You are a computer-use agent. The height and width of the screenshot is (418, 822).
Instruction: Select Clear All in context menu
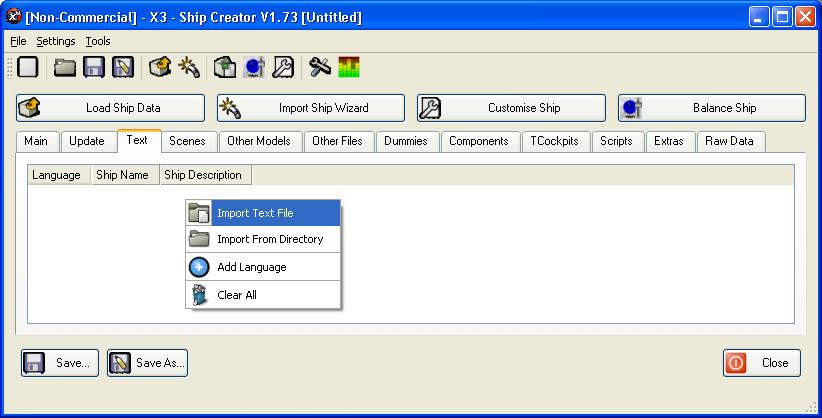263,295
